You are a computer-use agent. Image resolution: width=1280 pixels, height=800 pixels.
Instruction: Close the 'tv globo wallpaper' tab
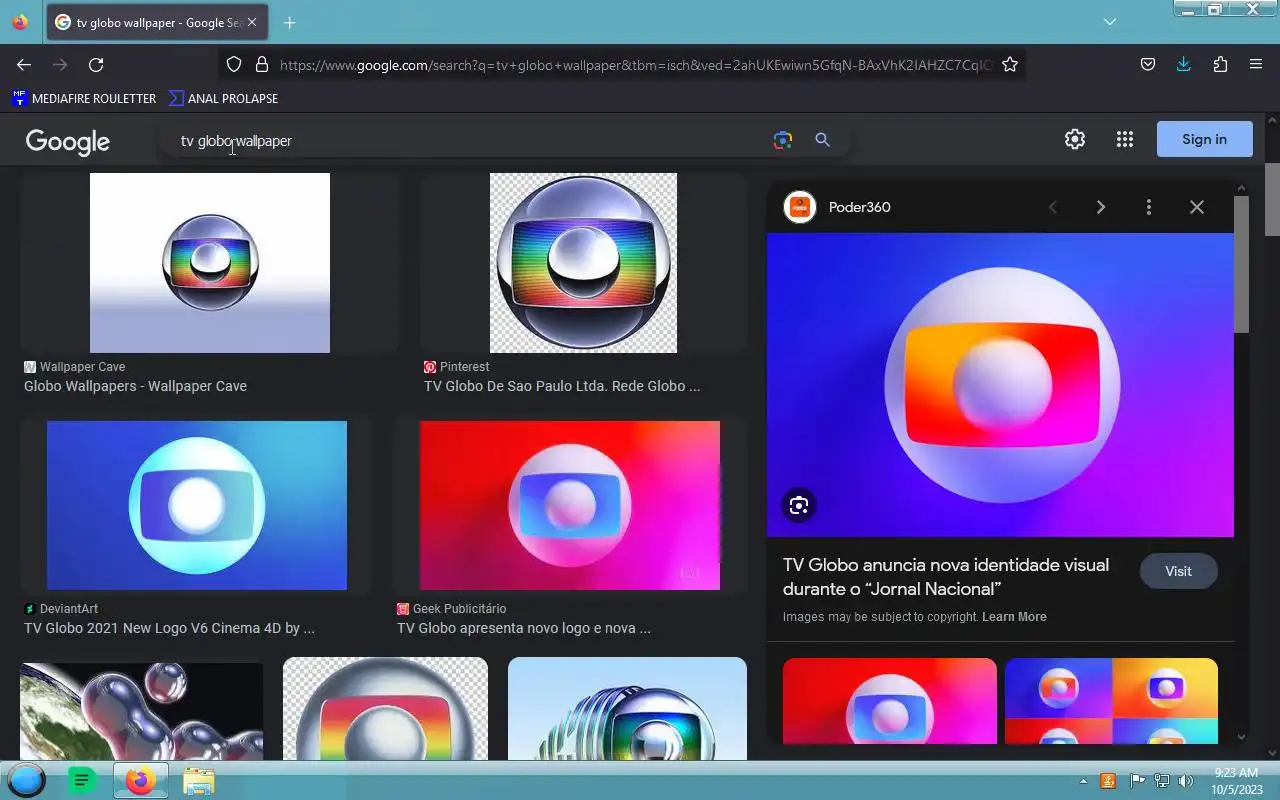coord(252,22)
